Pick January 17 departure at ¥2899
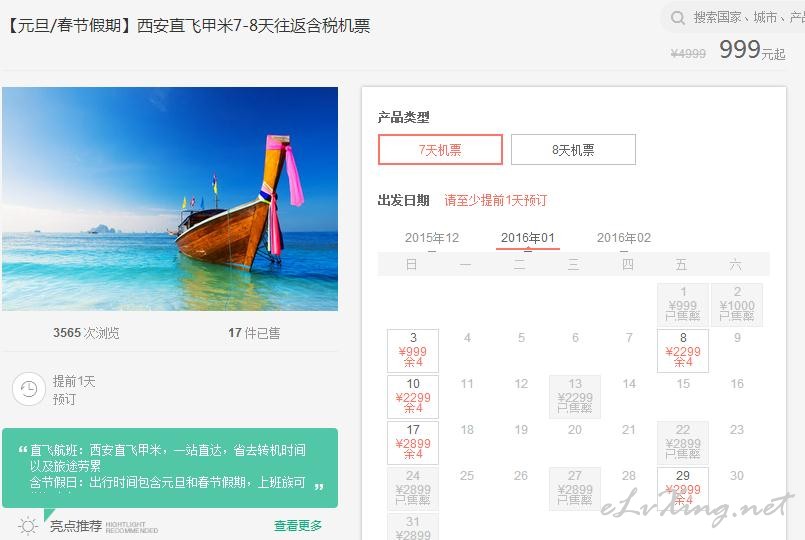The height and width of the screenshot is (540, 805). point(413,442)
